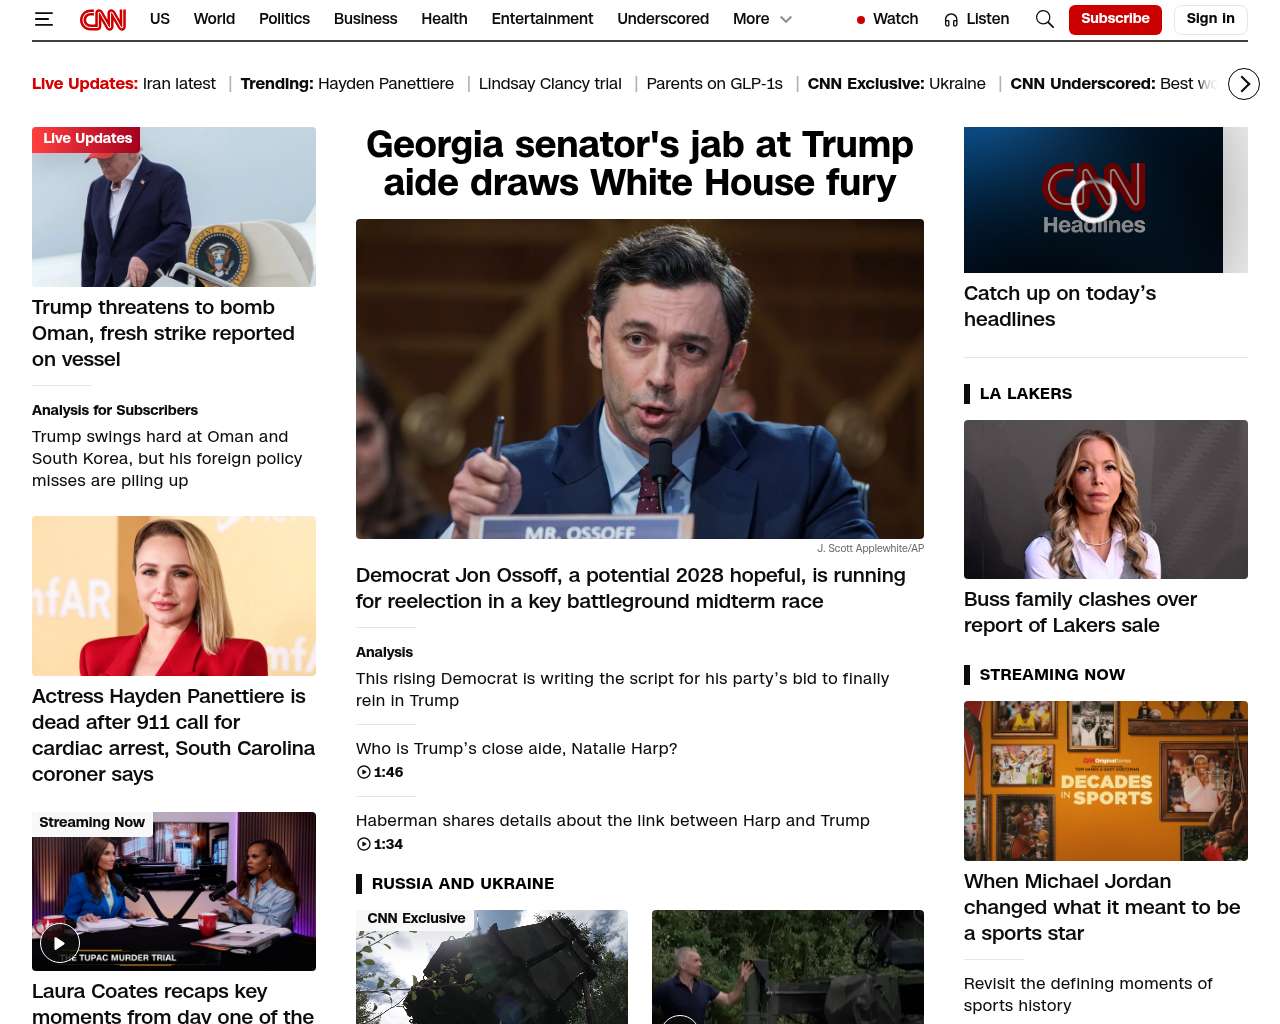Viewport: 1280px width, 1024px height.
Task: Open Laura Coates recaps key moments story
Action: click(173, 1002)
